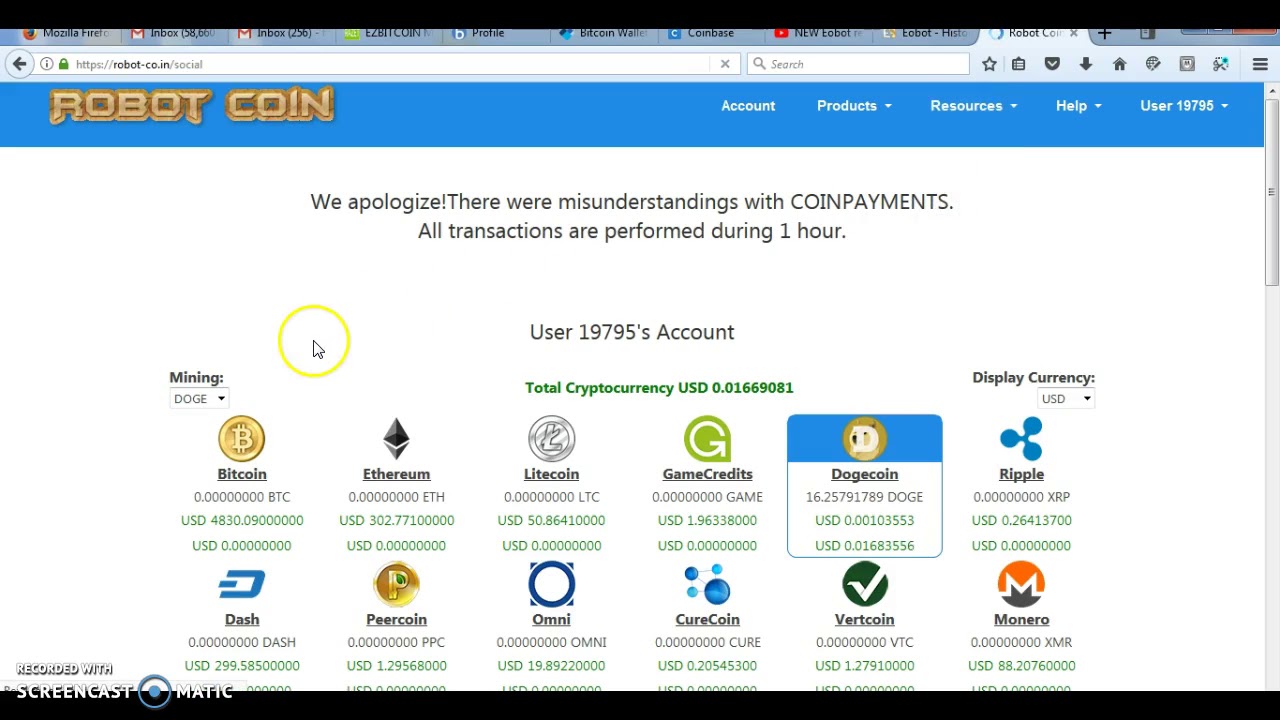Expand the Resources menu
This screenshot has height=720, width=1280.
(973, 106)
